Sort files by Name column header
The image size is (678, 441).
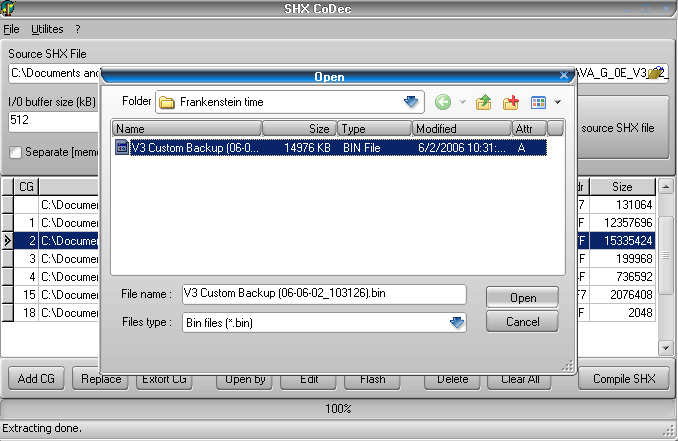pos(187,128)
